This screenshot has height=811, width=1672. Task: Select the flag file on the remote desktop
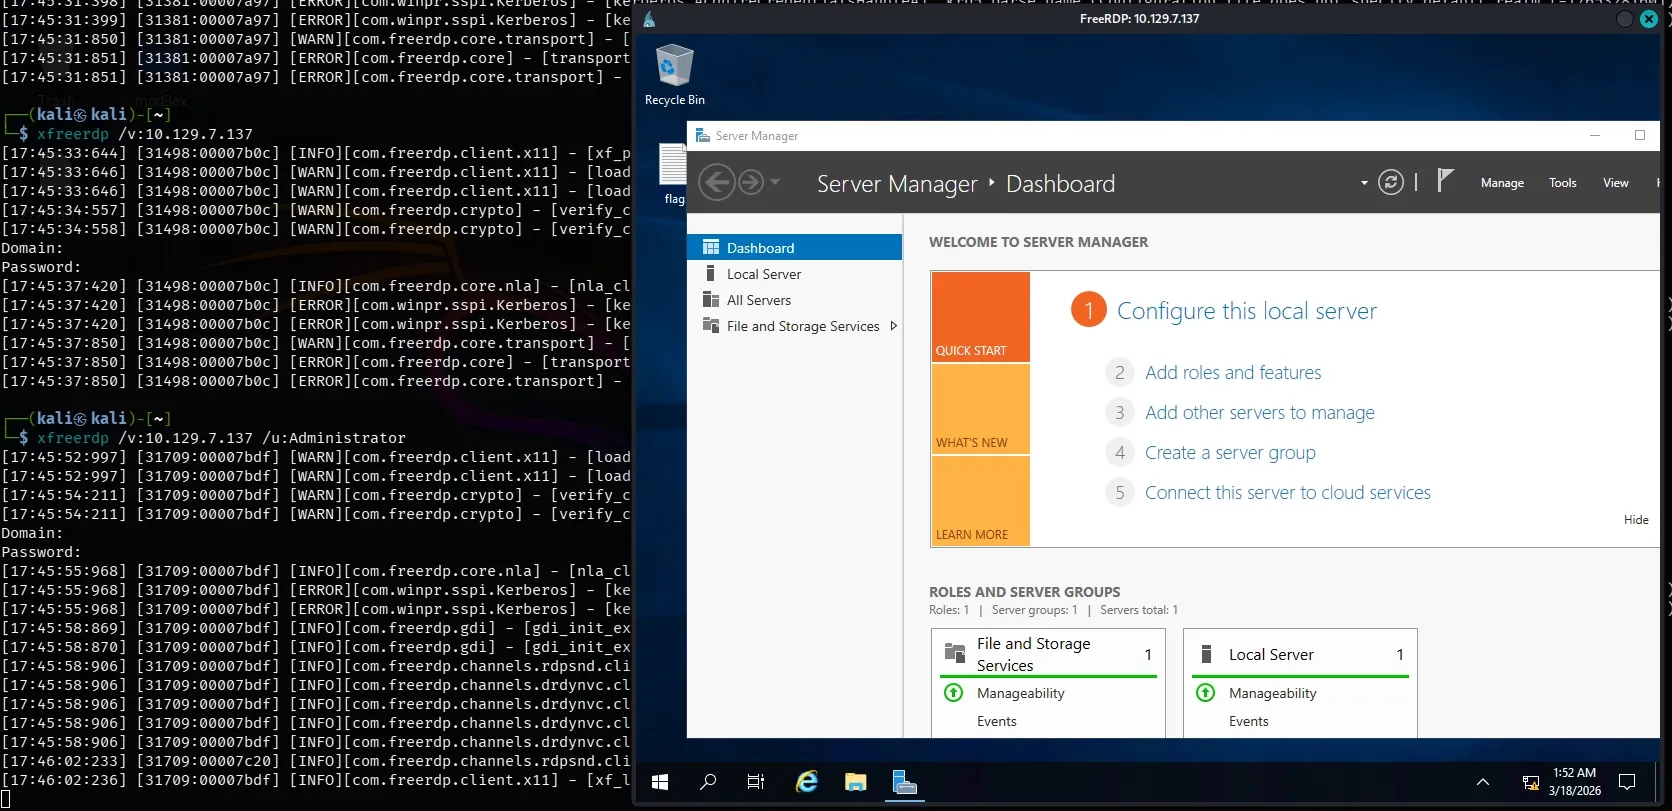674,173
